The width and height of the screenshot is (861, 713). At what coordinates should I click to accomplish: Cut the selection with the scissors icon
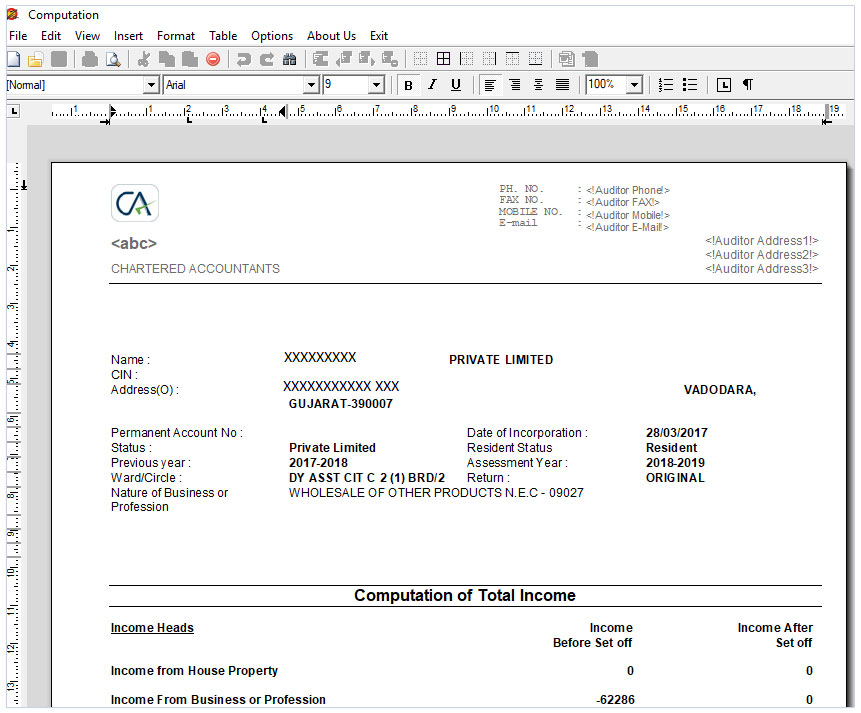tap(144, 59)
